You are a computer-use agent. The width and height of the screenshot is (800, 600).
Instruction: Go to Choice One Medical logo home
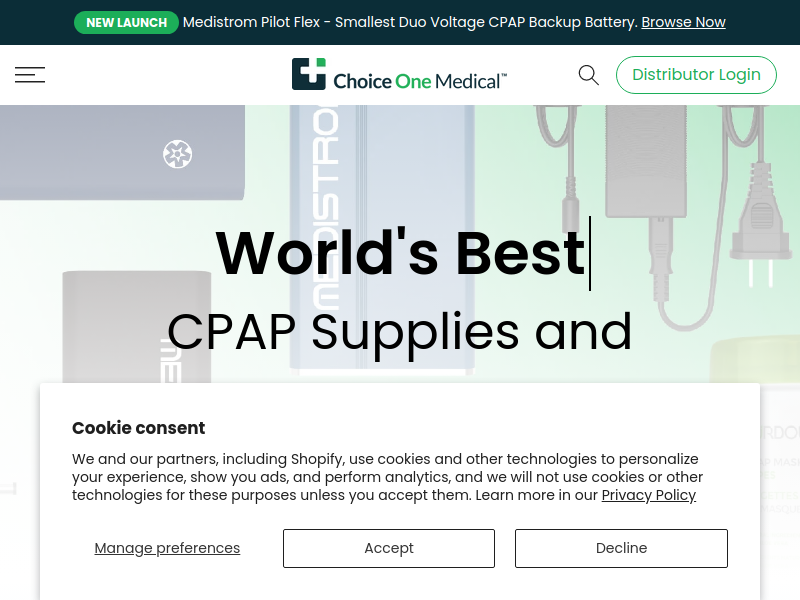pyautogui.click(x=399, y=74)
